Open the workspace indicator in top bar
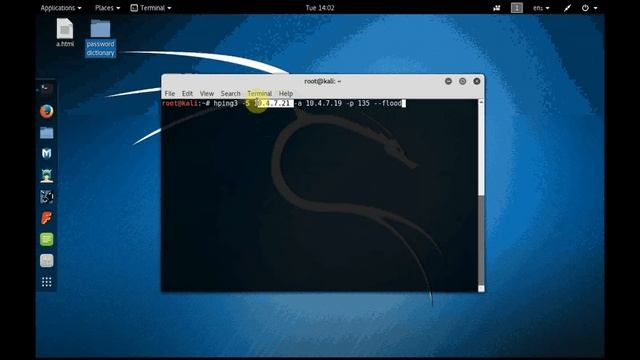This screenshot has width=640, height=360. pyautogui.click(x=517, y=8)
